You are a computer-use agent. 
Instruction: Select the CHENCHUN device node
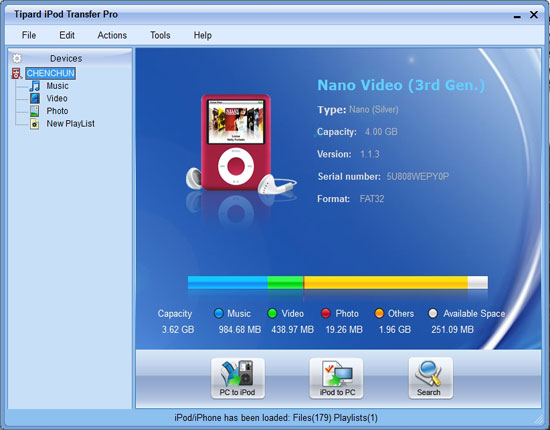pyautogui.click(x=51, y=73)
